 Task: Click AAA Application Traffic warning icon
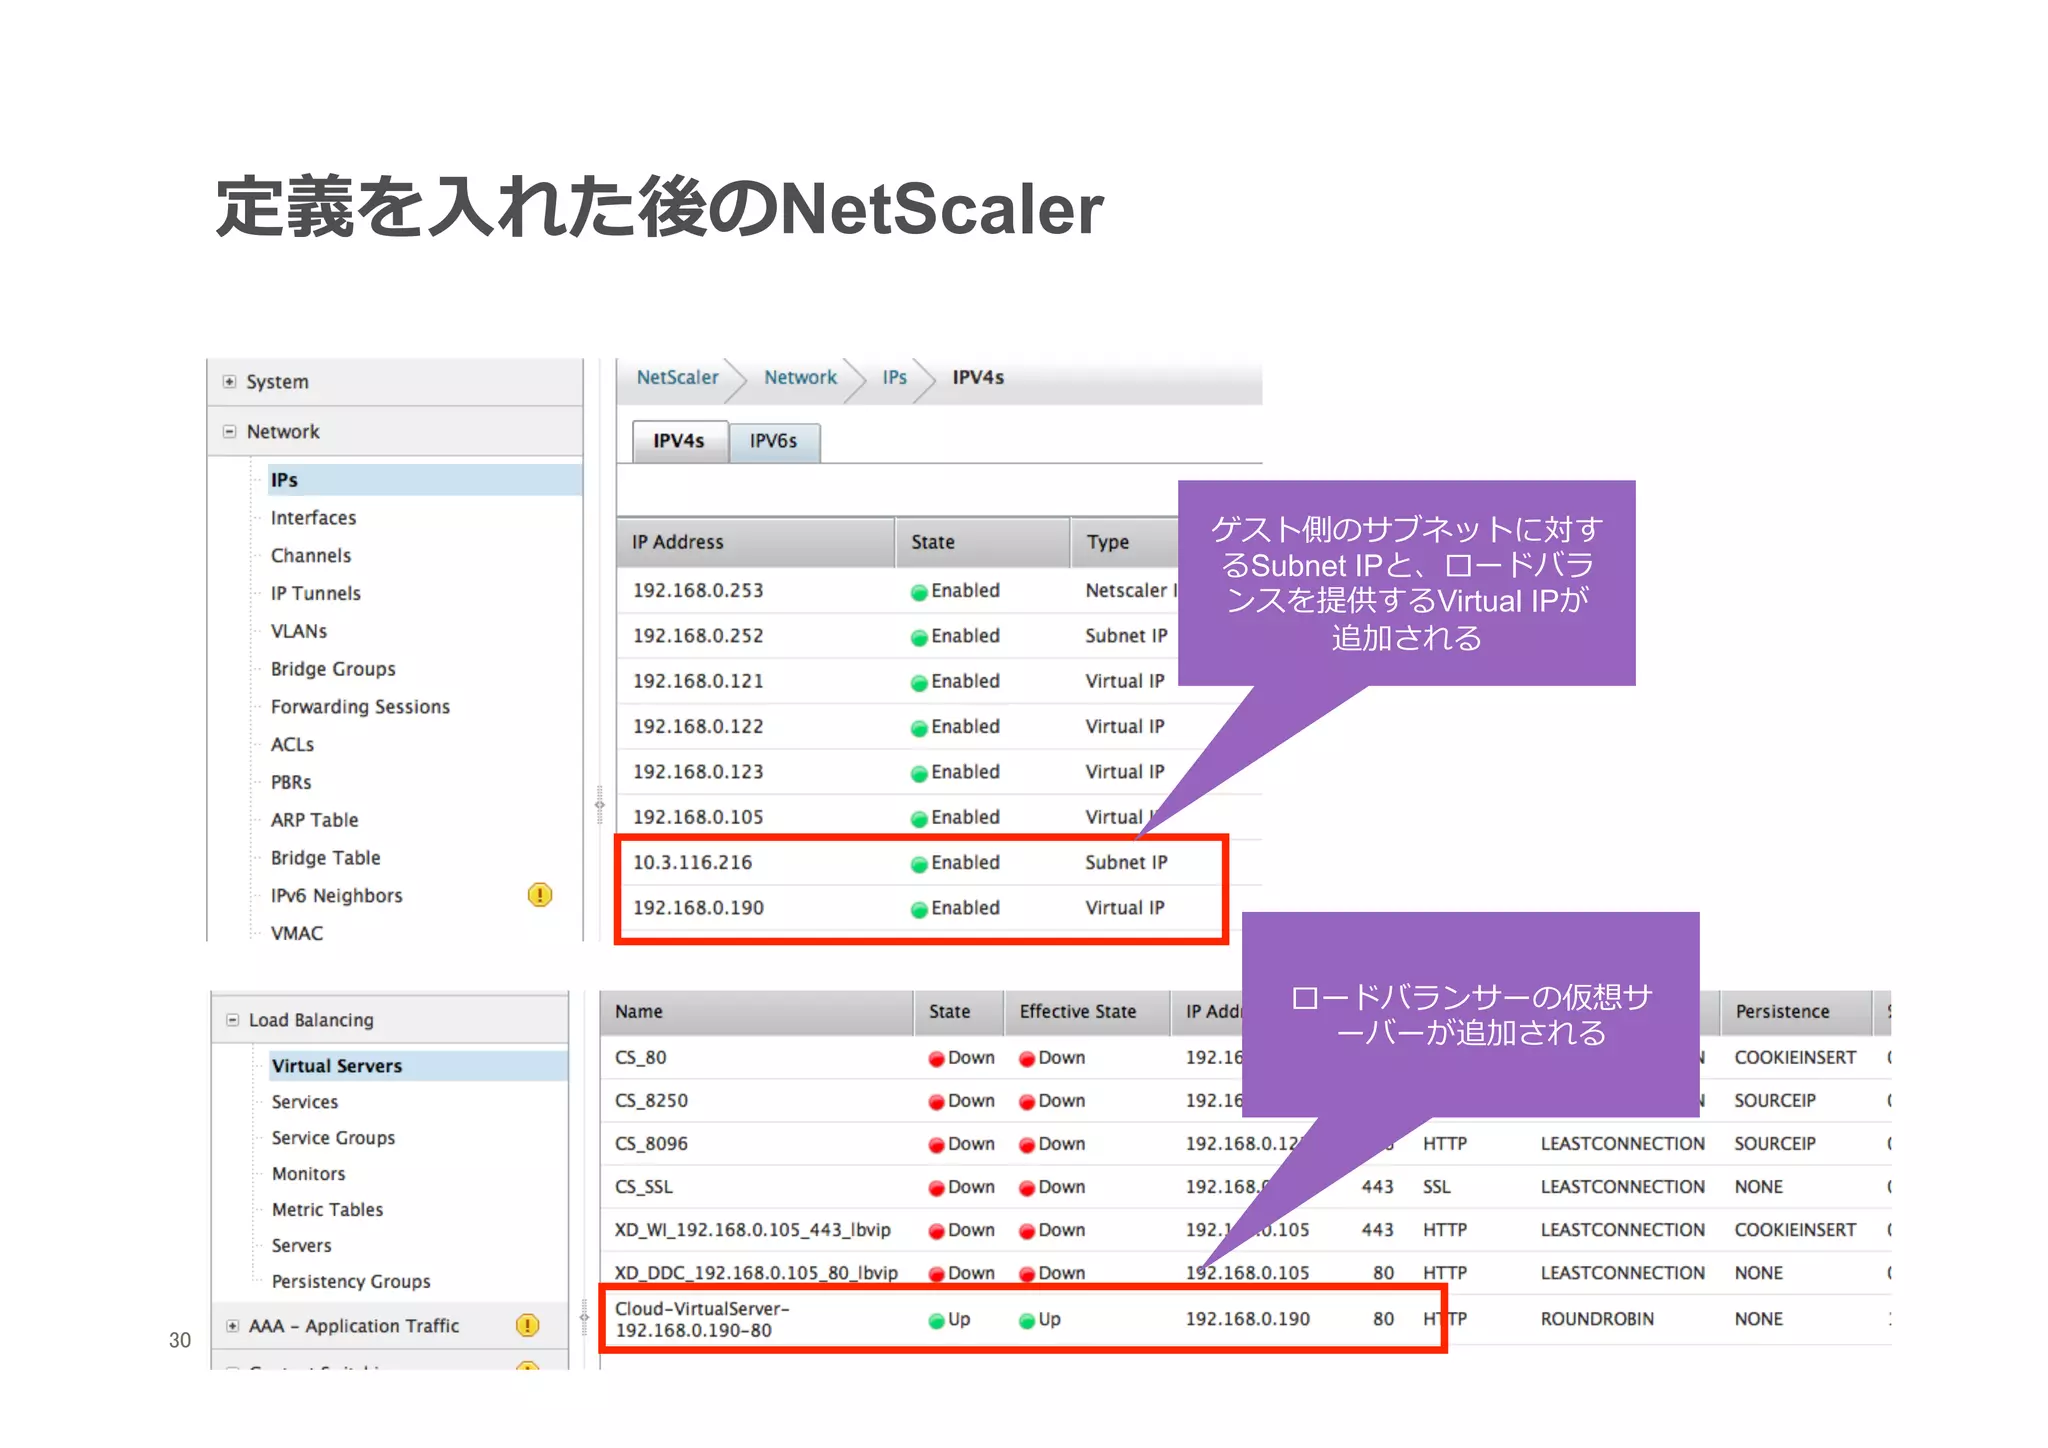(x=527, y=1325)
